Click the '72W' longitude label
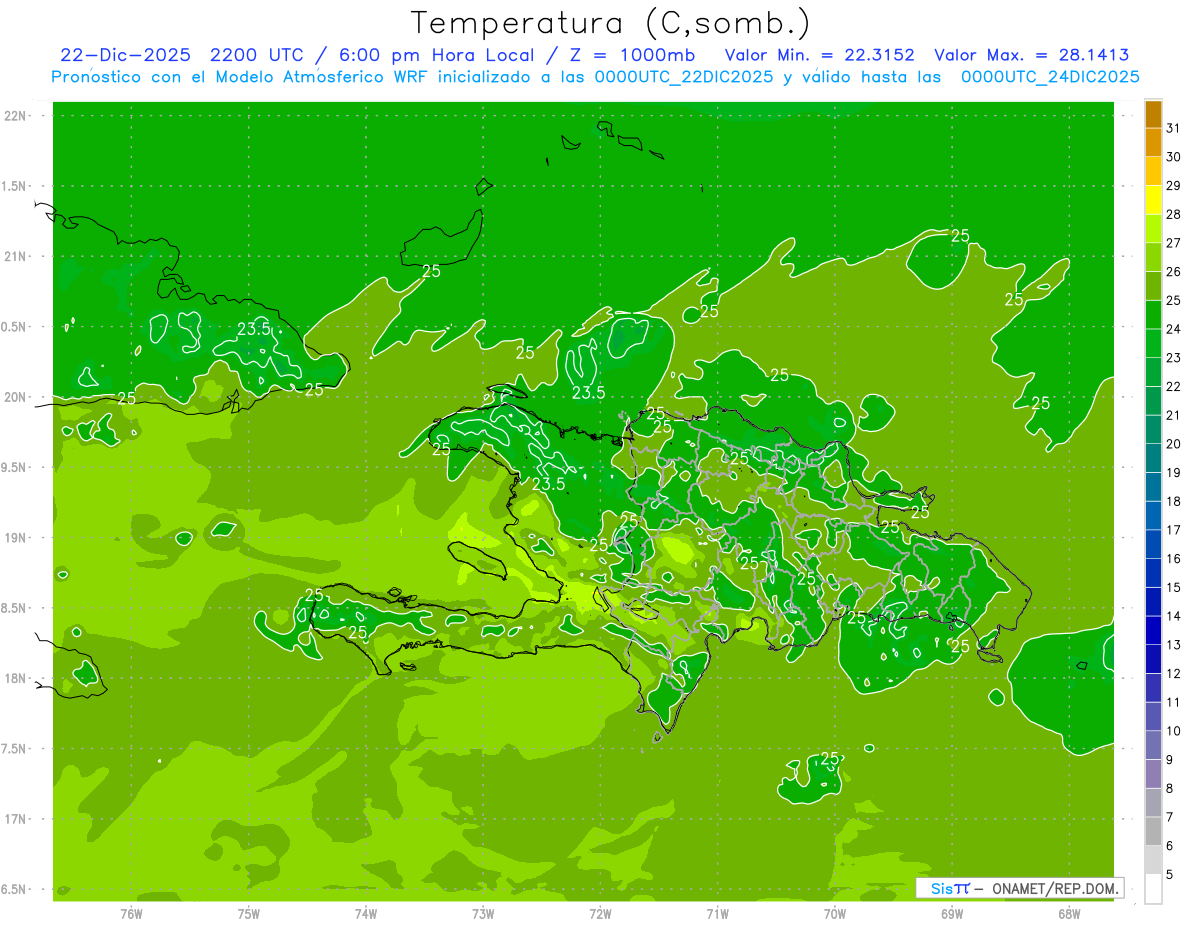This screenshot has height=927, width=1200. pos(600,913)
